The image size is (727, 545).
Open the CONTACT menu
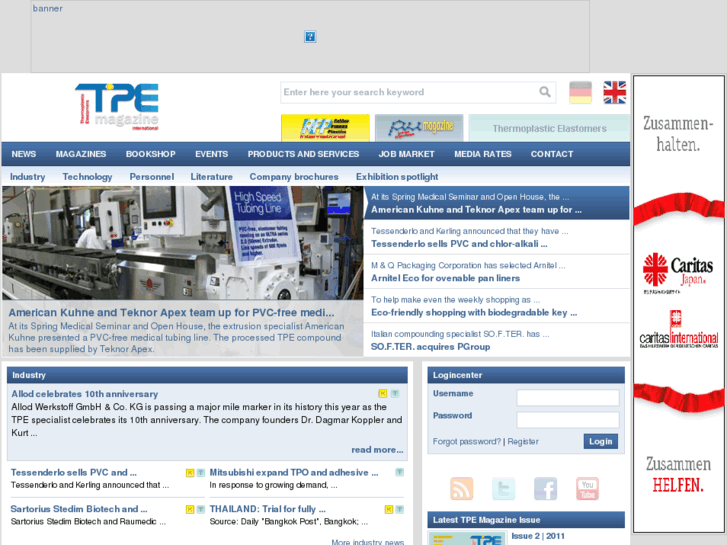pyautogui.click(x=552, y=154)
